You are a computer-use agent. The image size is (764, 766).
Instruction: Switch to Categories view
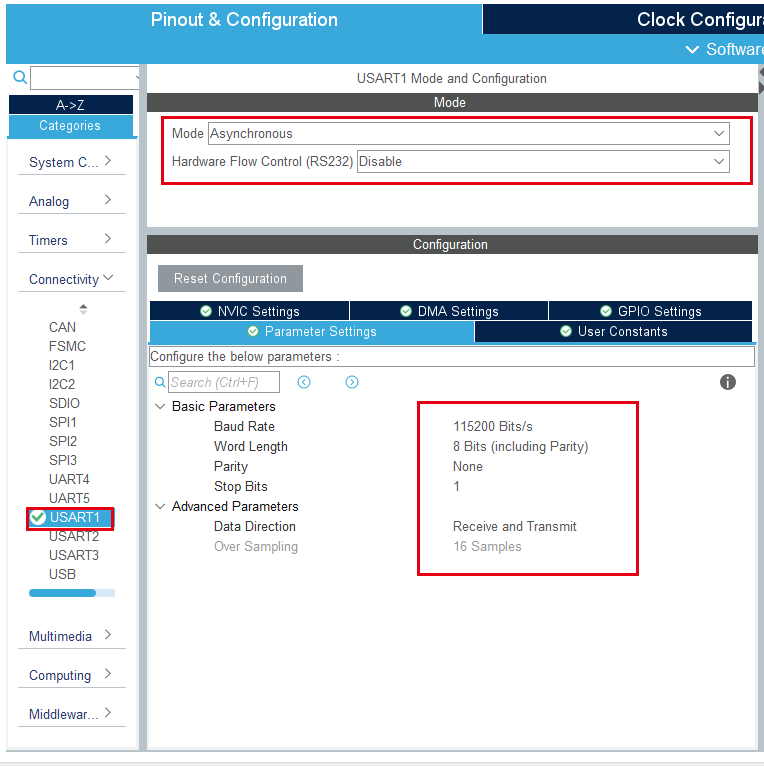tap(71, 126)
